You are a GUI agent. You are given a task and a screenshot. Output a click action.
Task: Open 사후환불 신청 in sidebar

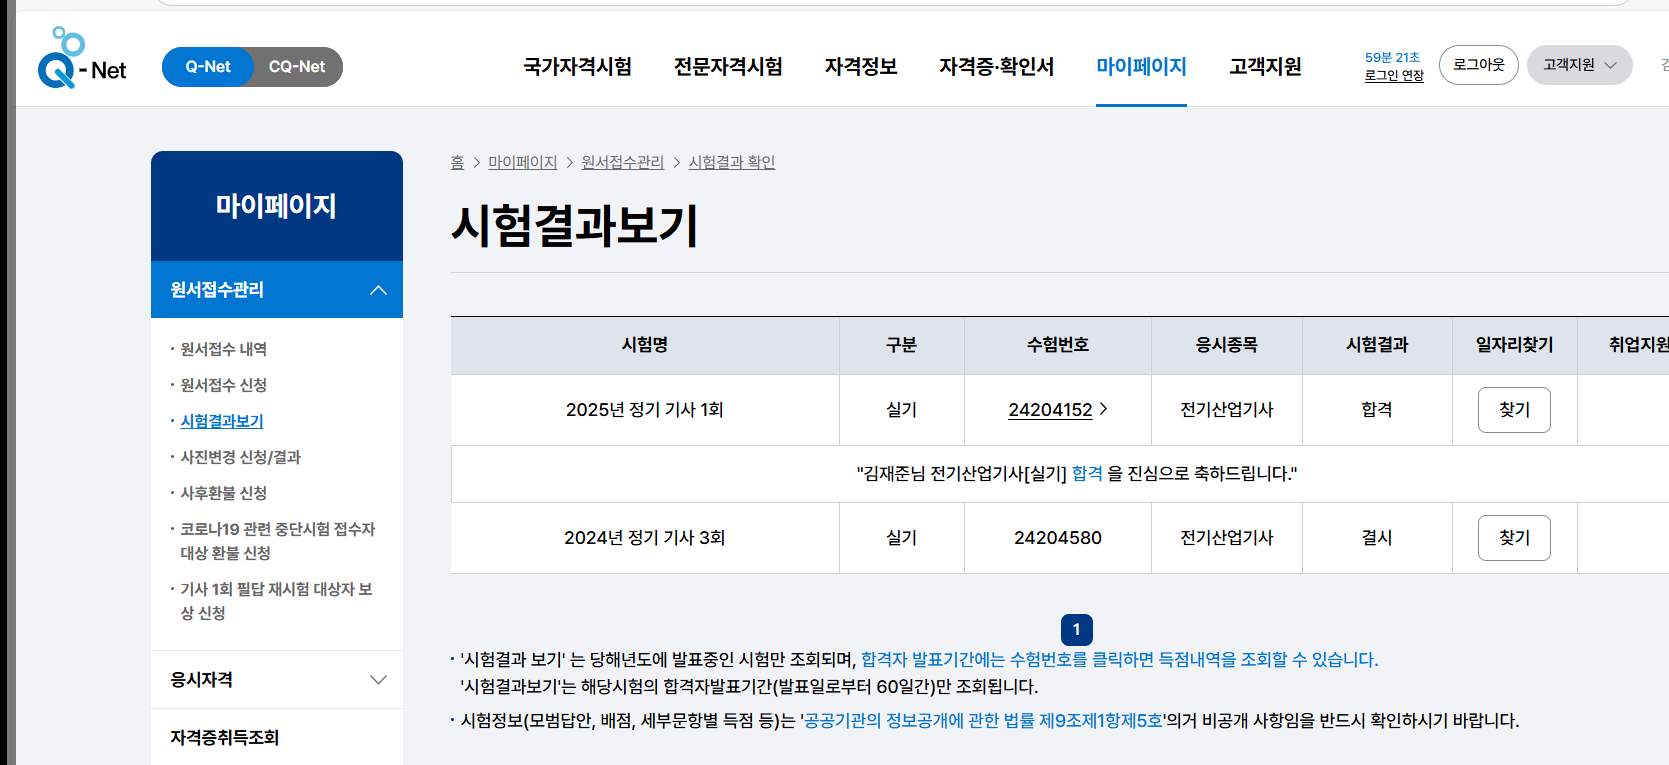click(223, 493)
